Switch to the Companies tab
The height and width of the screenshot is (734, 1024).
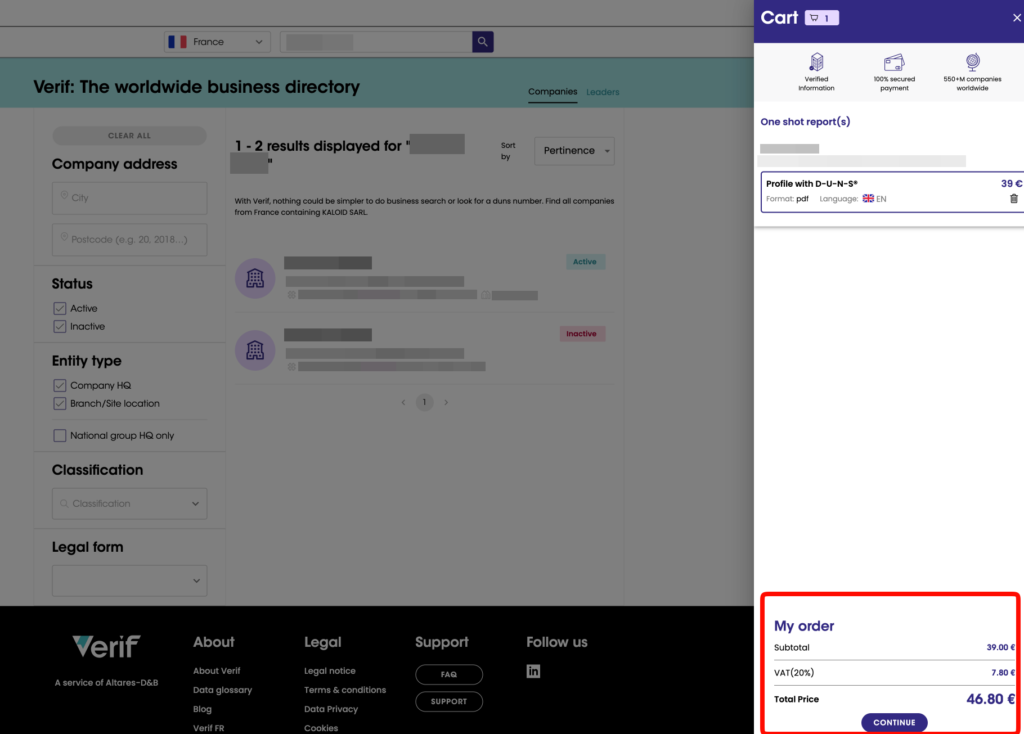pos(552,92)
